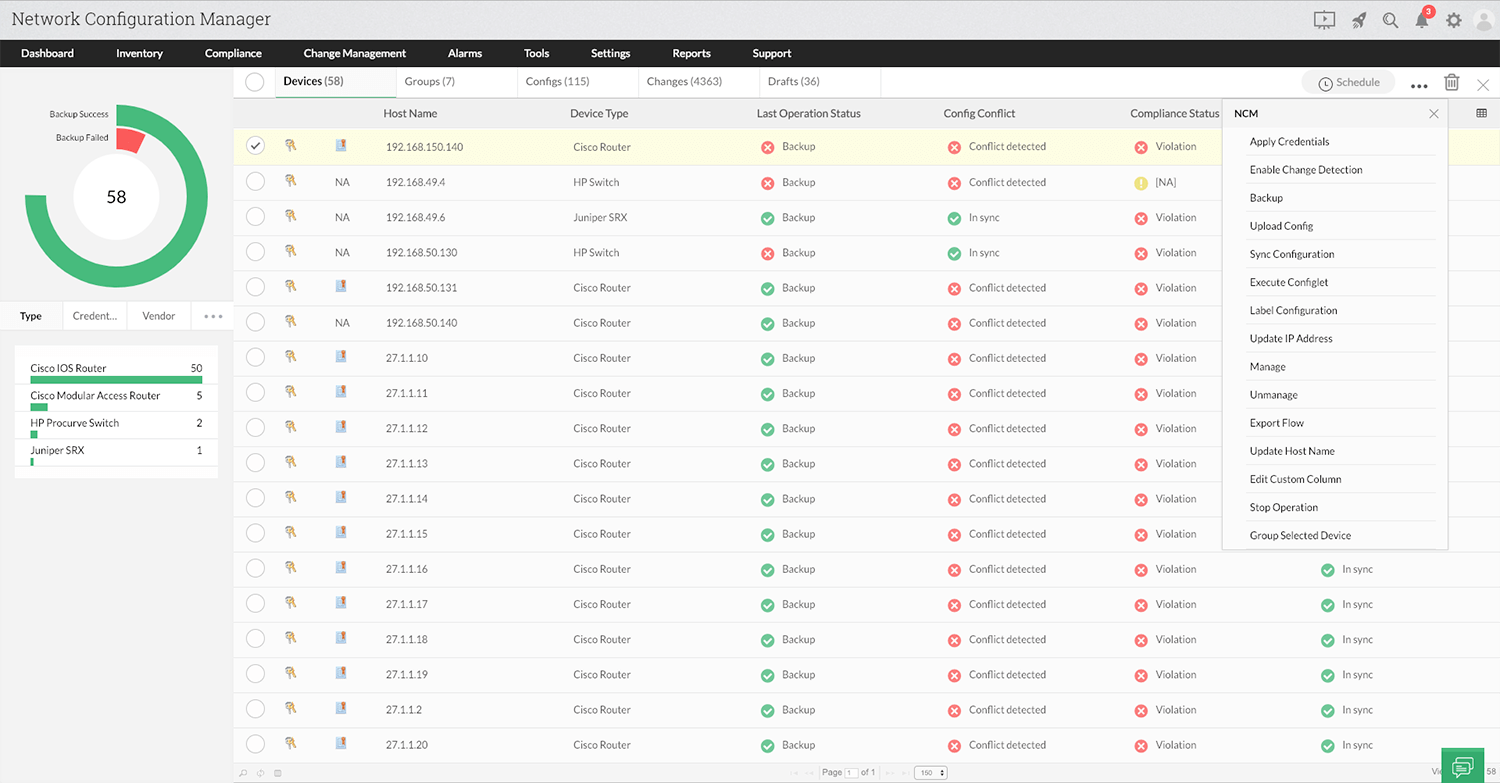
Task: Open the more actions ellipsis next to Schedule
Action: pyautogui.click(x=1419, y=85)
